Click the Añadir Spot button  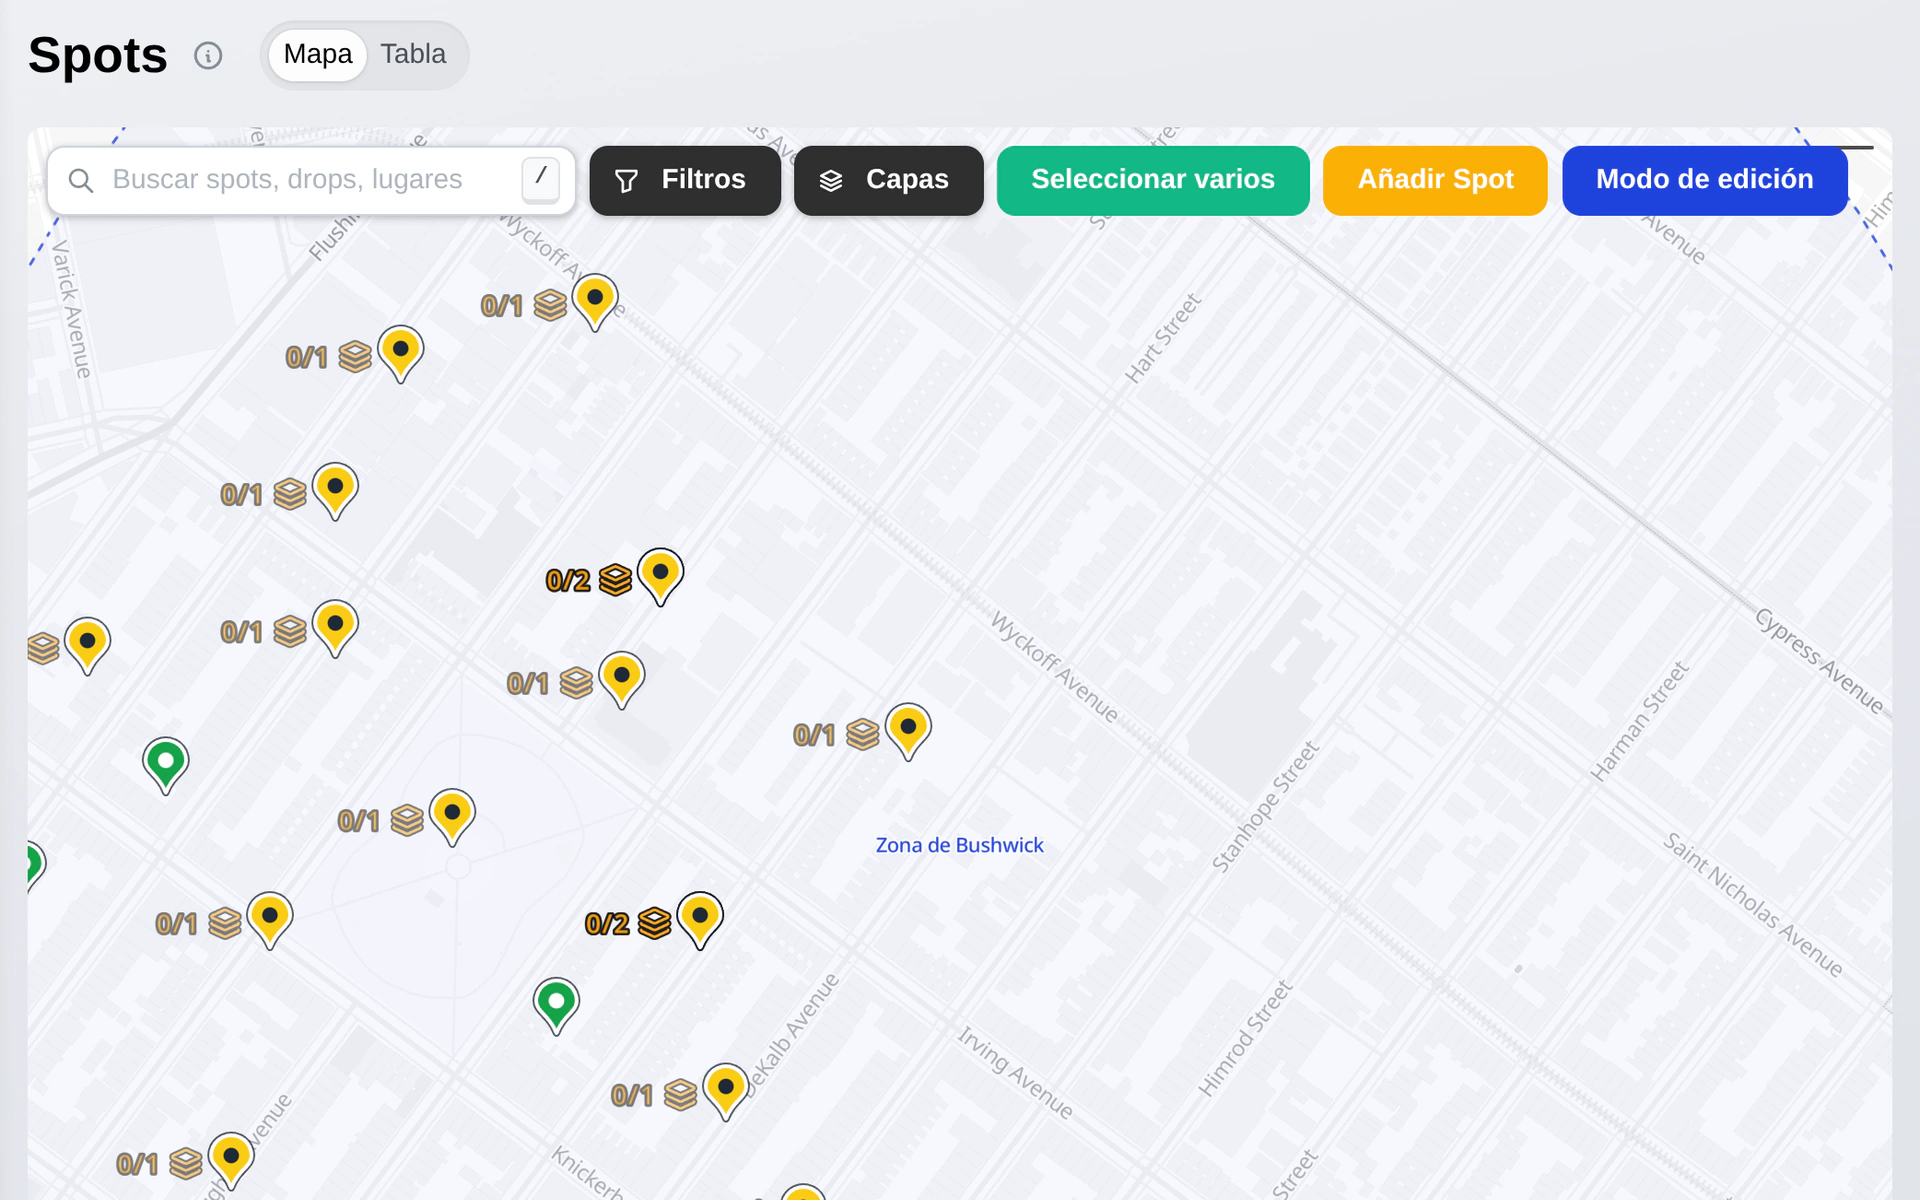click(1435, 180)
